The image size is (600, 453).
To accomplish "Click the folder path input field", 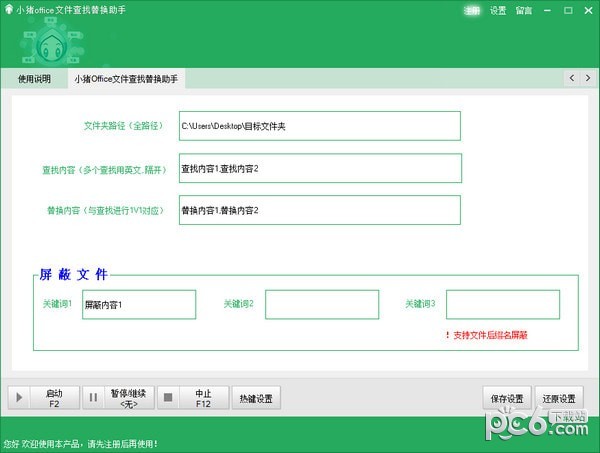I will 320,126.
